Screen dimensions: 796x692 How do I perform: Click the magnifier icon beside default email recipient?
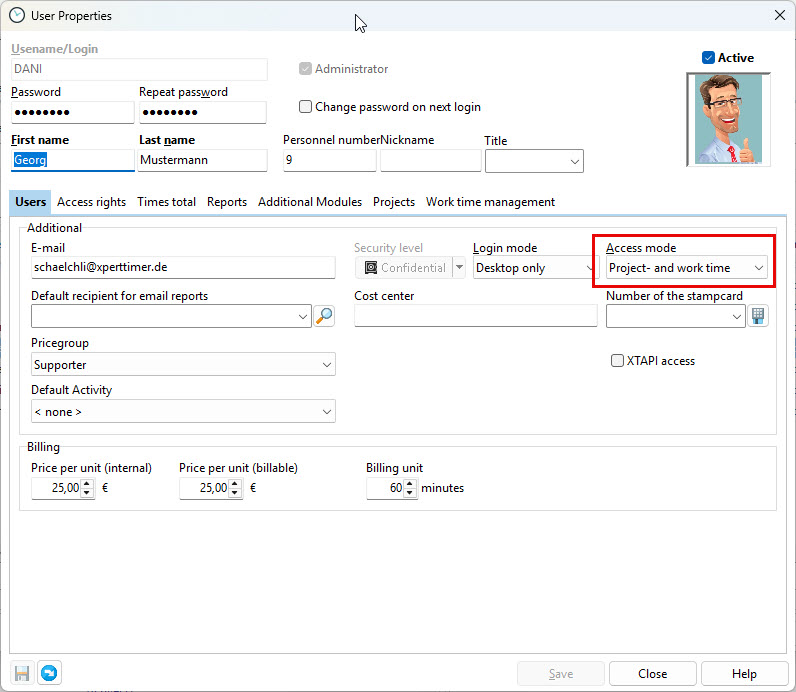(324, 316)
